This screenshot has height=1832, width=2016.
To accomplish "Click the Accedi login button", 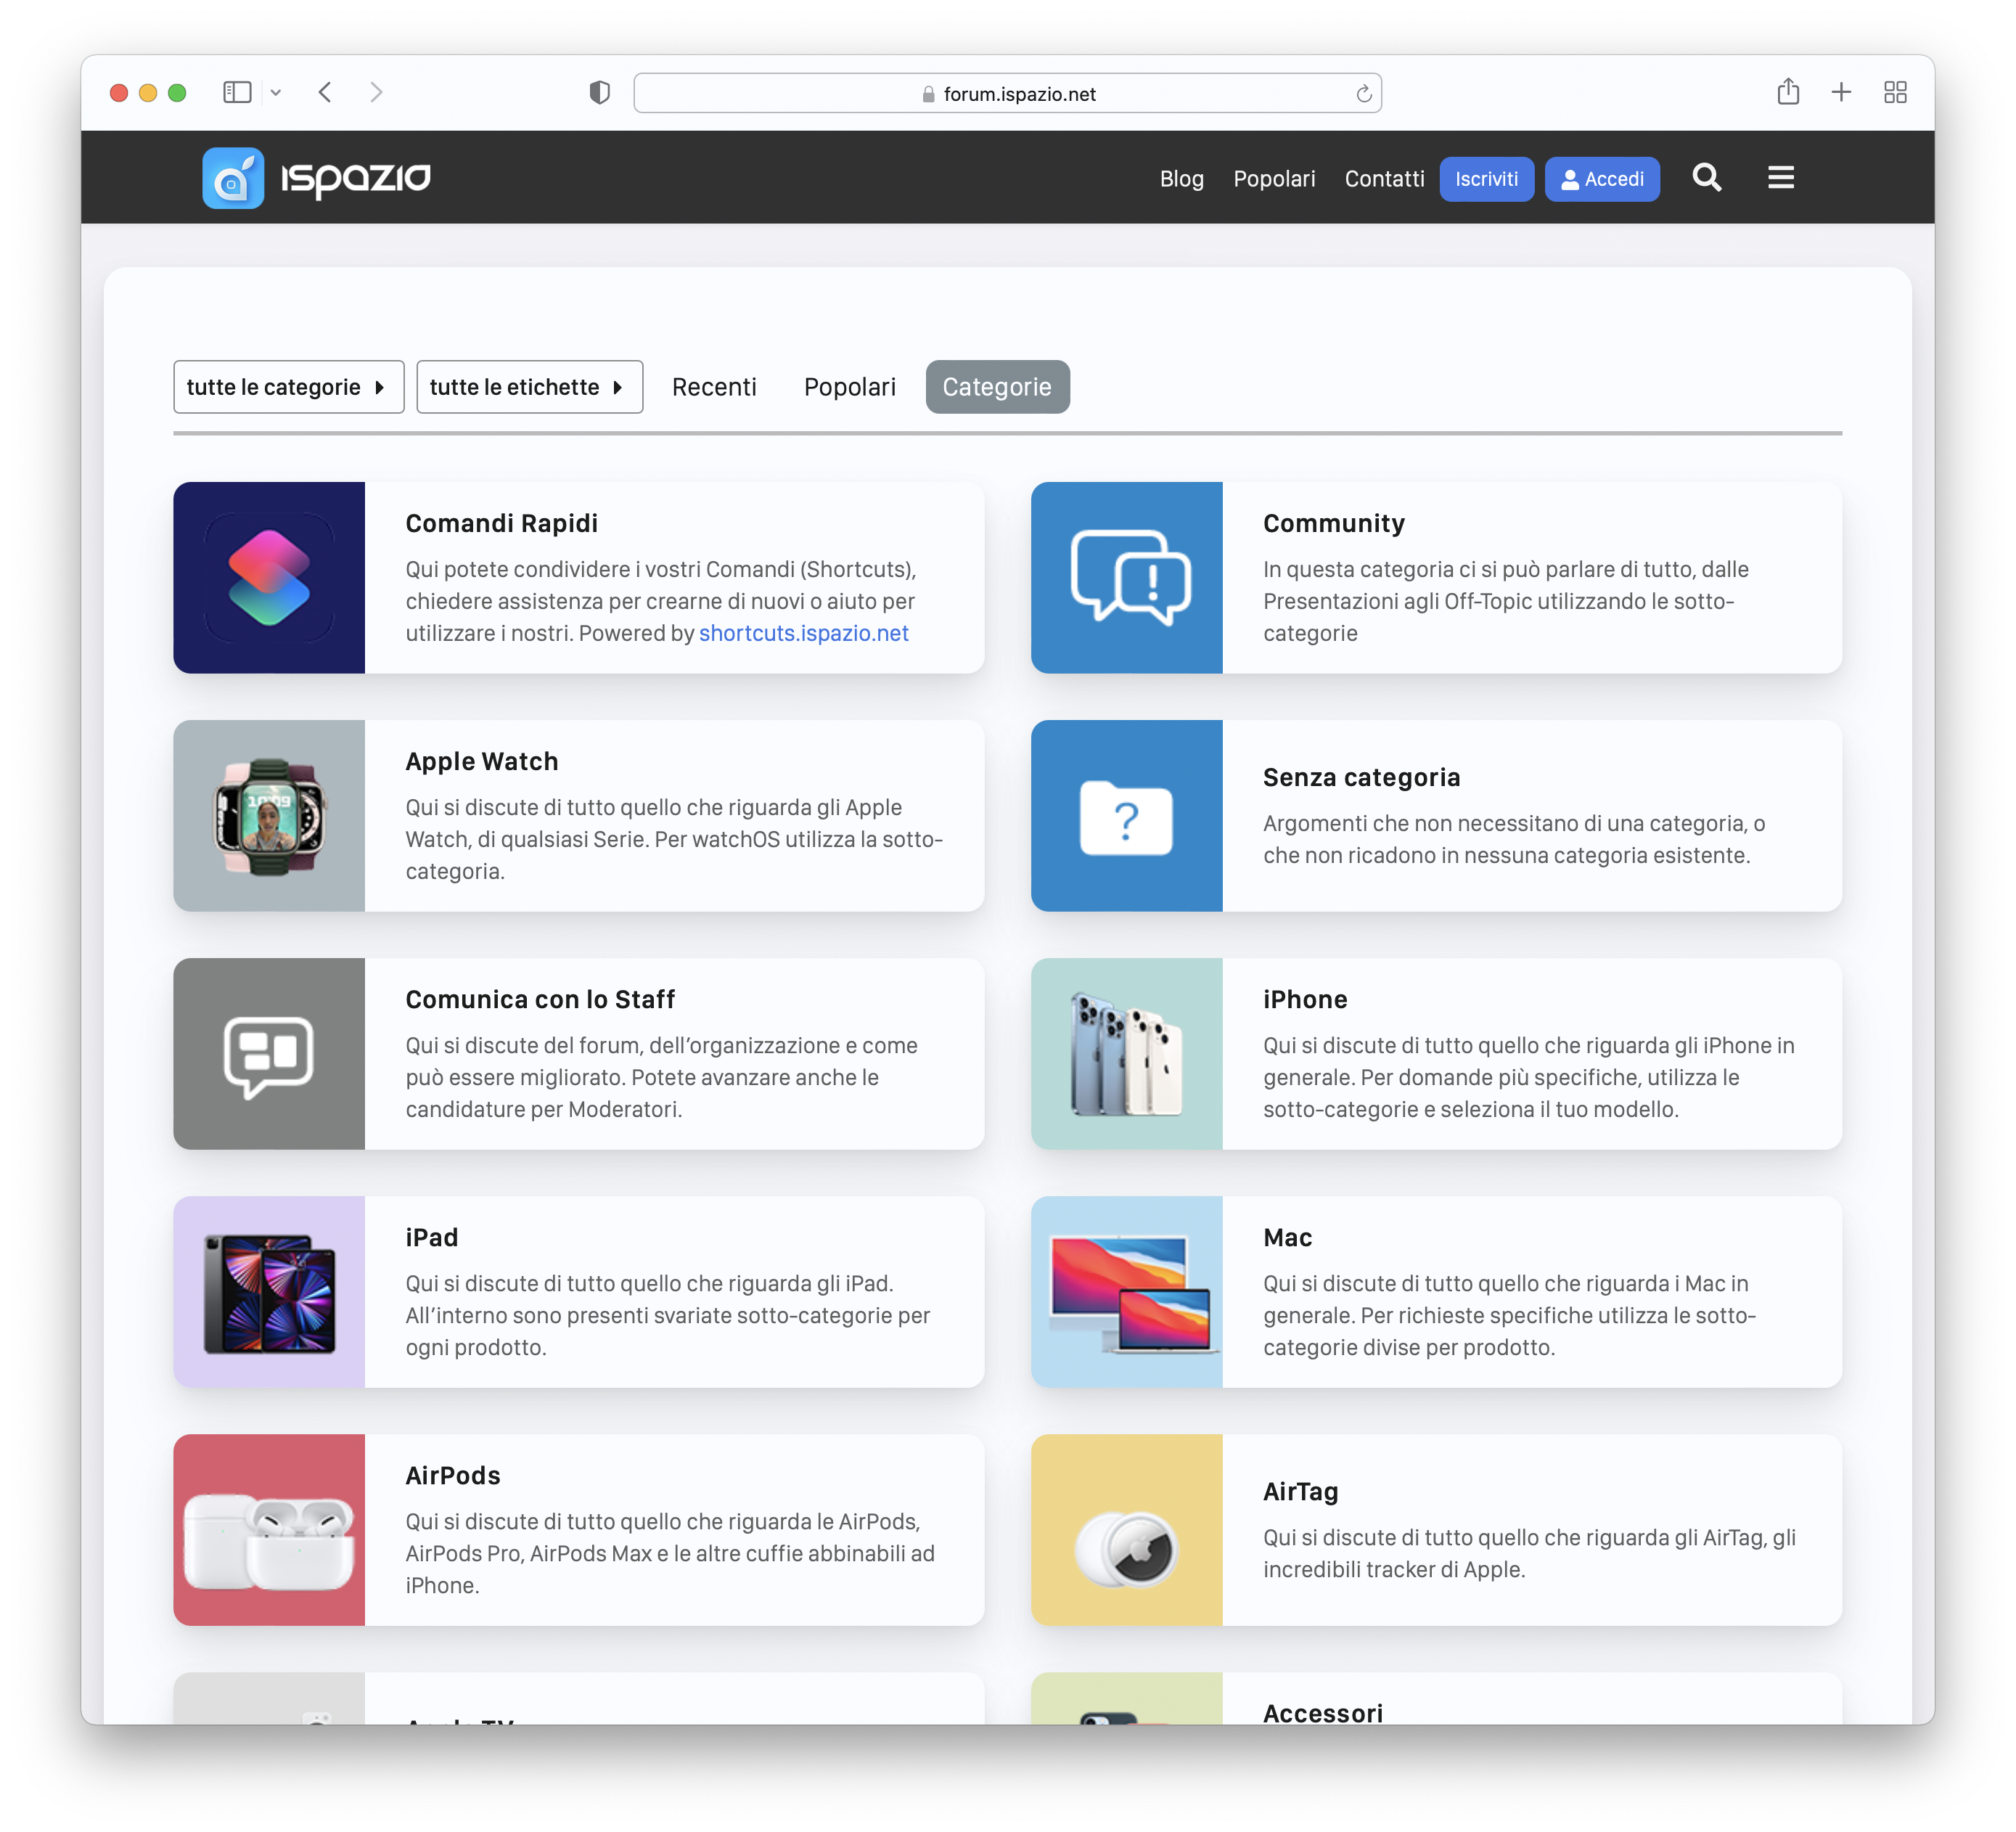I will pos(1602,179).
